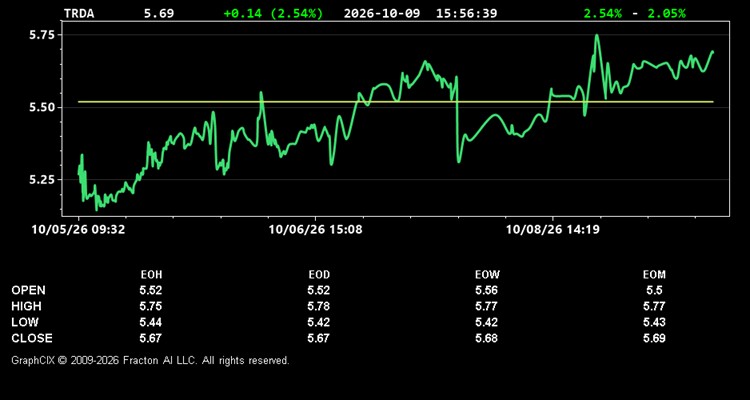The width and height of the screenshot is (750, 400).
Task: Select the EOM close value 5.69
Action: tap(654, 338)
